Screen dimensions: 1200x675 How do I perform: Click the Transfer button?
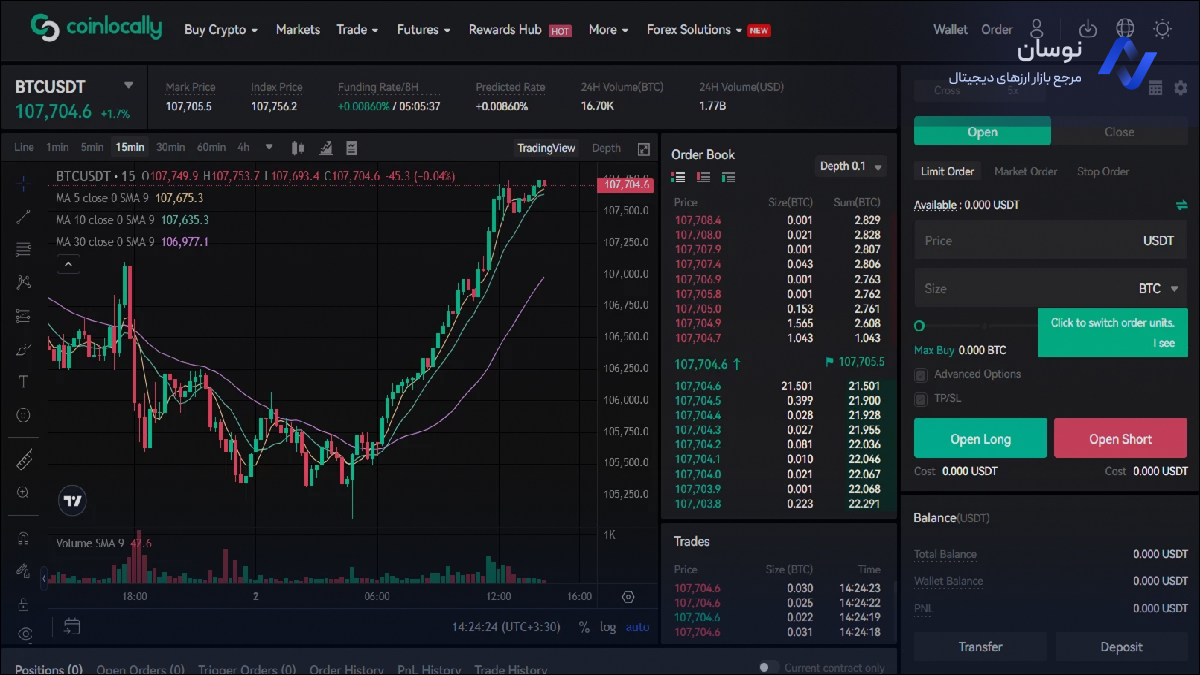pyautogui.click(x=980, y=647)
